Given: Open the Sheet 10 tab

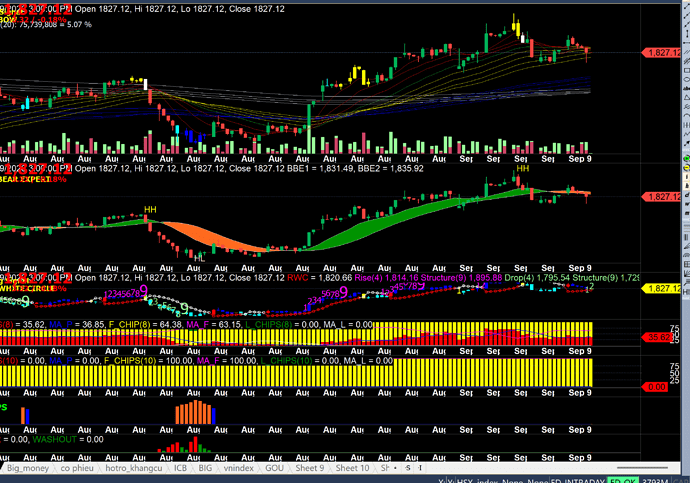Looking at the screenshot, I should click(352, 468).
